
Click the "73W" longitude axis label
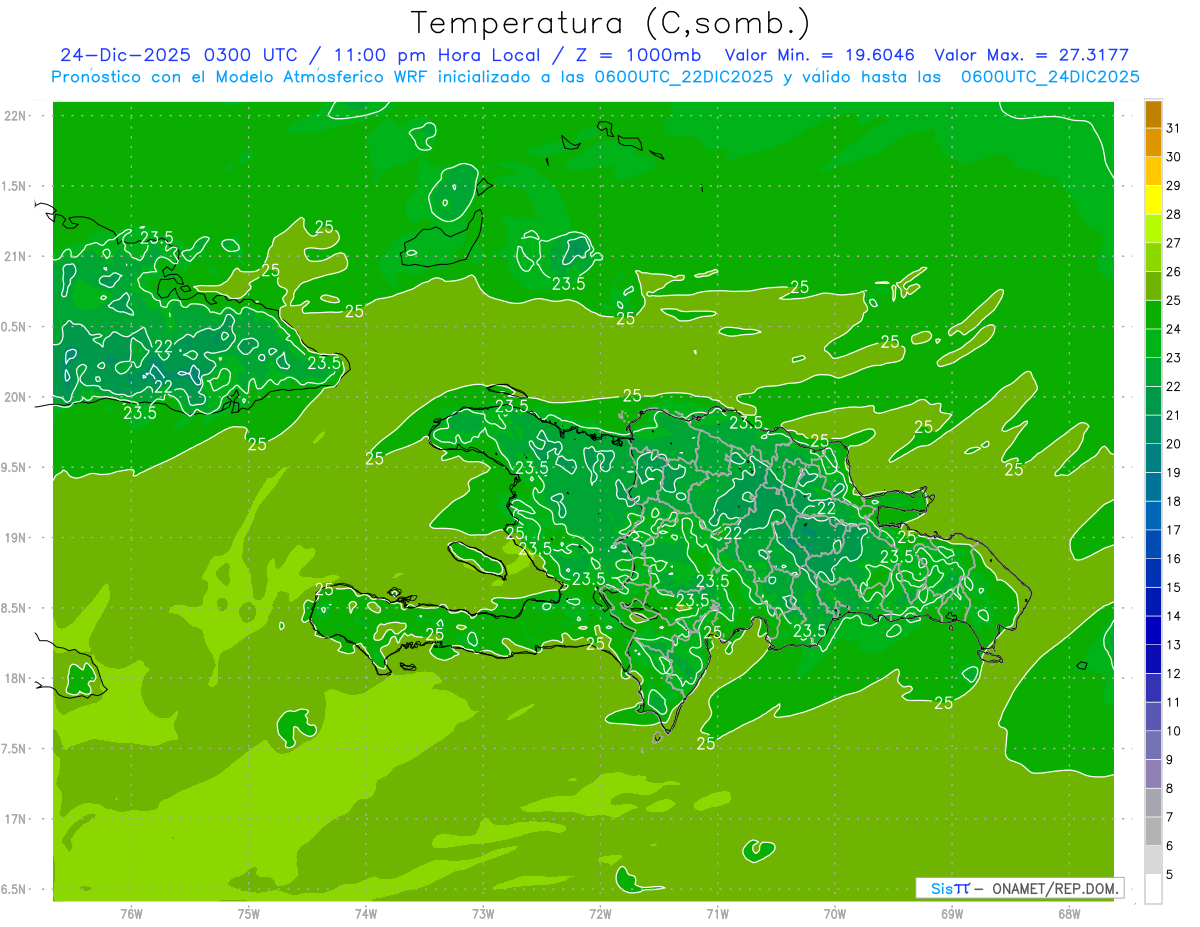(483, 913)
